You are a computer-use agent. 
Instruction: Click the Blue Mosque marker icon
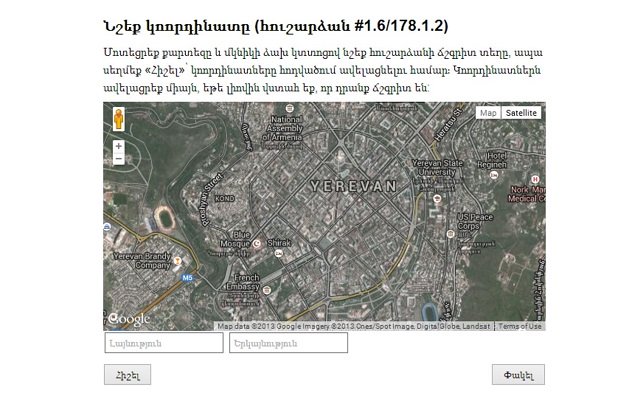point(257,243)
